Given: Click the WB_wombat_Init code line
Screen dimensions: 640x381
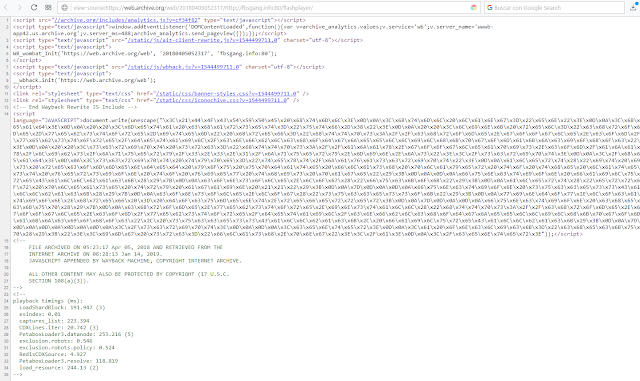Looking at the screenshot, I should 145,53.
